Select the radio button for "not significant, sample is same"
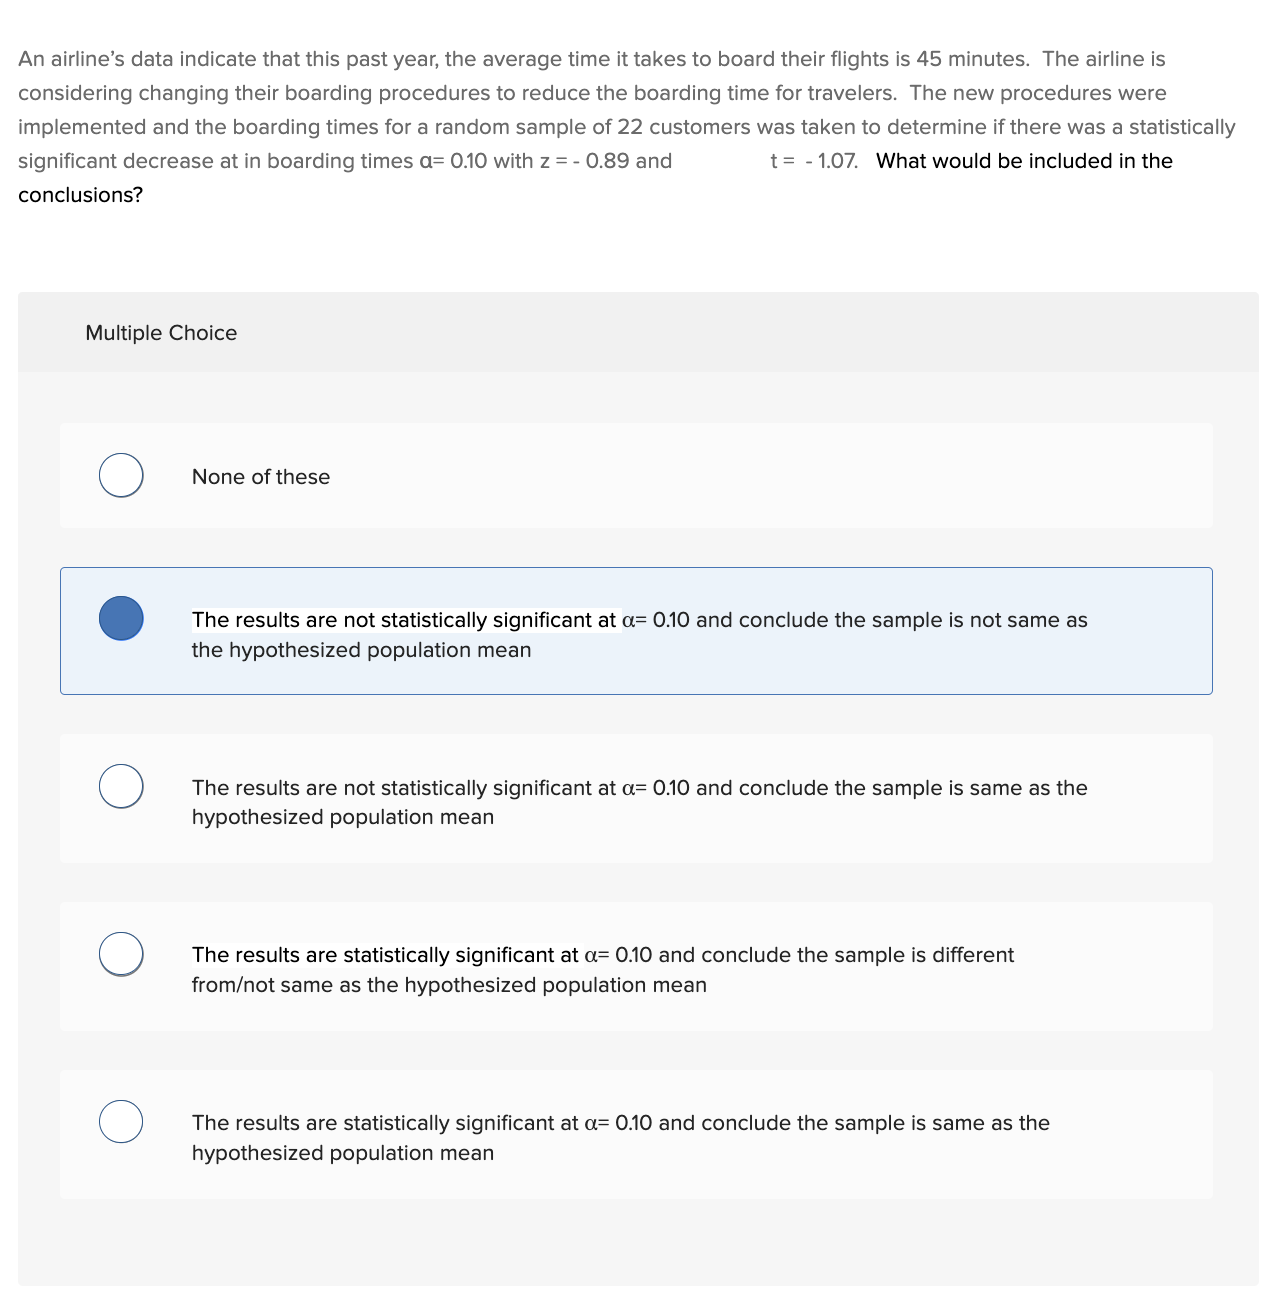This screenshot has height=1310, width=1278. 120,785
